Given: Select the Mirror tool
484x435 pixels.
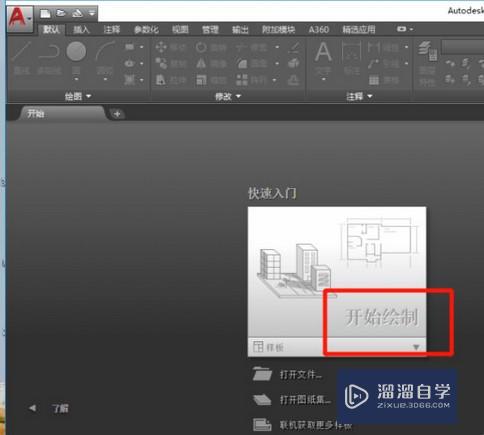Looking at the screenshot, I should point(211,63).
